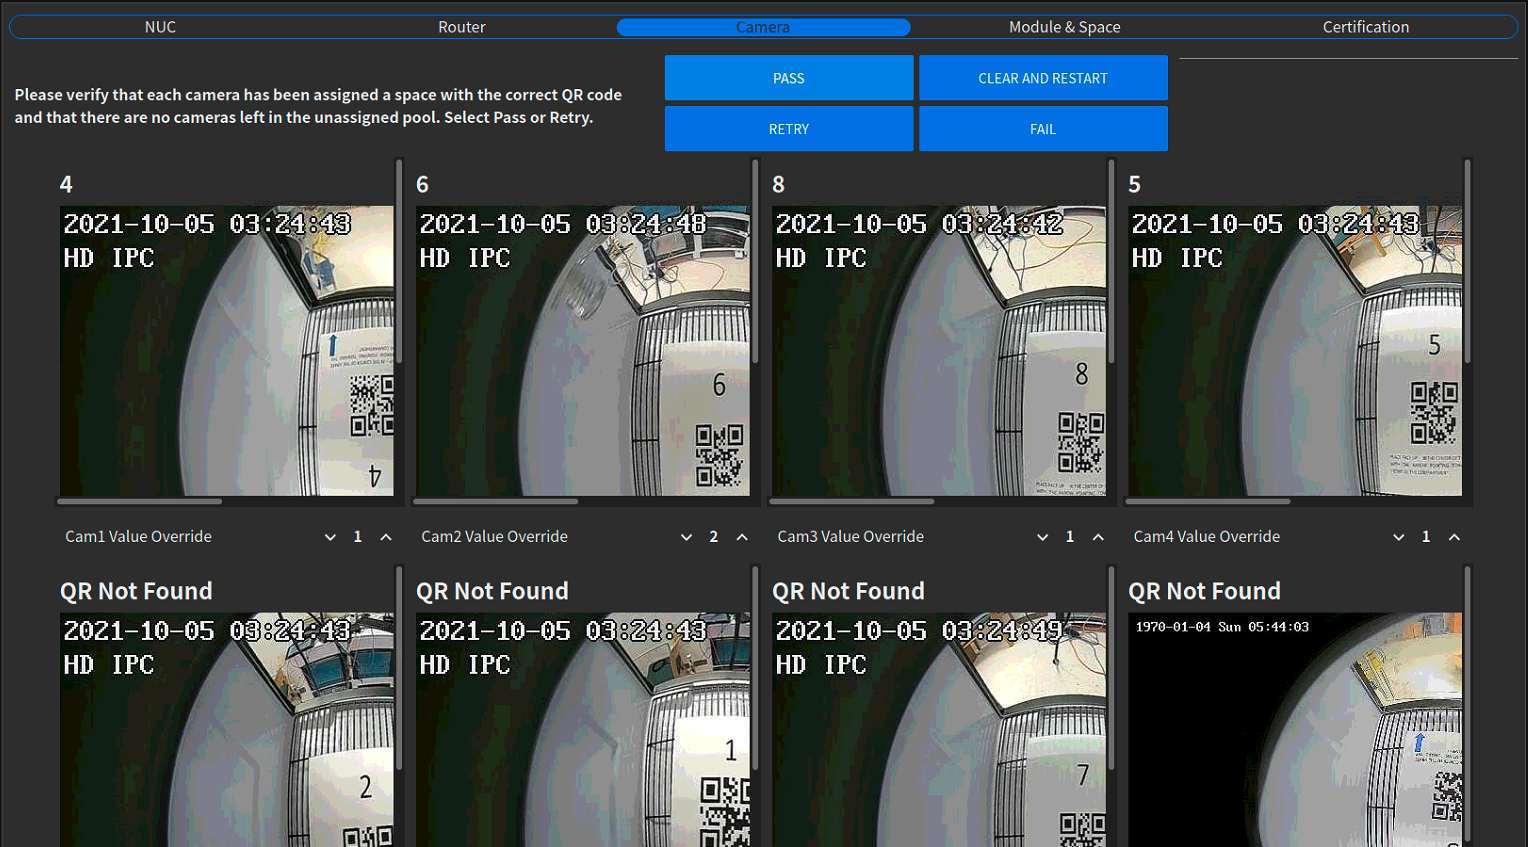Decrease Cam1 Value Override with down chevron
This screenshot has width=1528, height=847.
(x=330, y=537)
